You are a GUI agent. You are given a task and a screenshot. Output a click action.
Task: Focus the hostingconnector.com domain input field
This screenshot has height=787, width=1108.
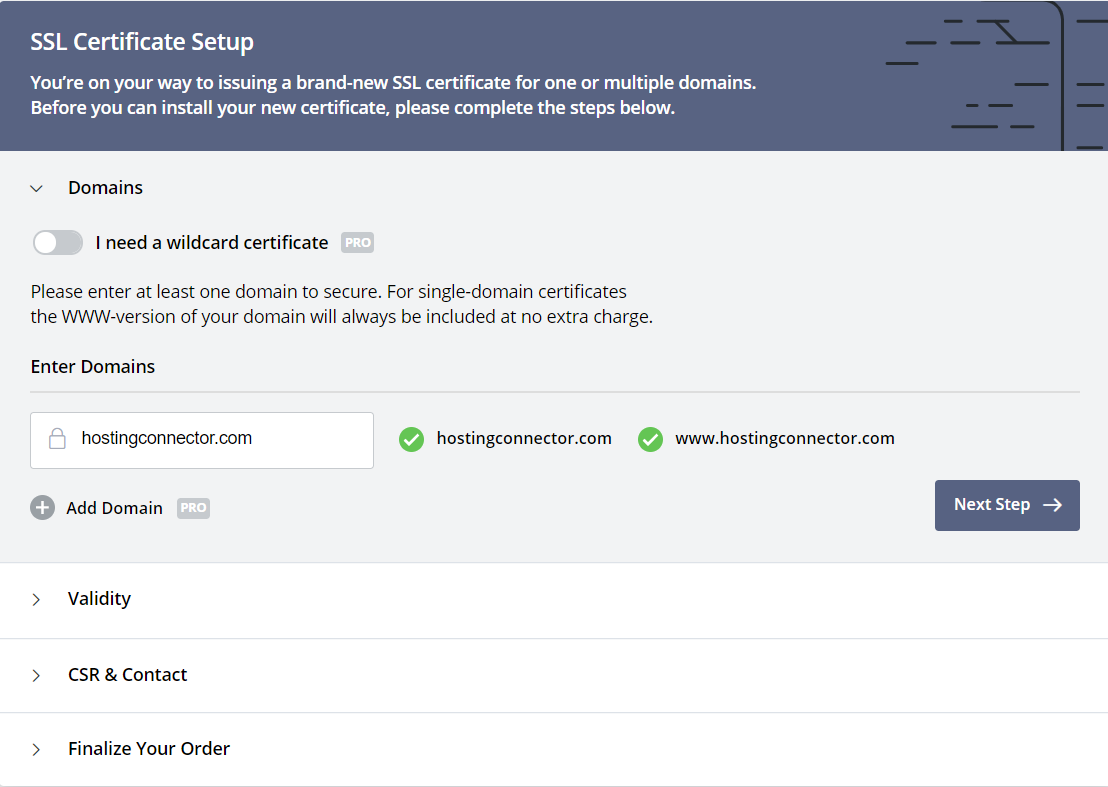pyautogui.click(x=202, y=440)
